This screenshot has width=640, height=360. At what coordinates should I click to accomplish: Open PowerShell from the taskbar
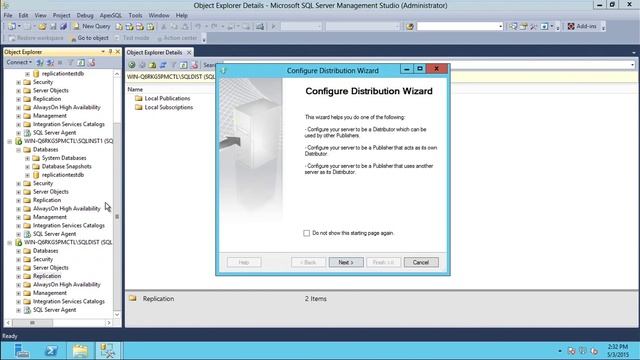point(51,351)
